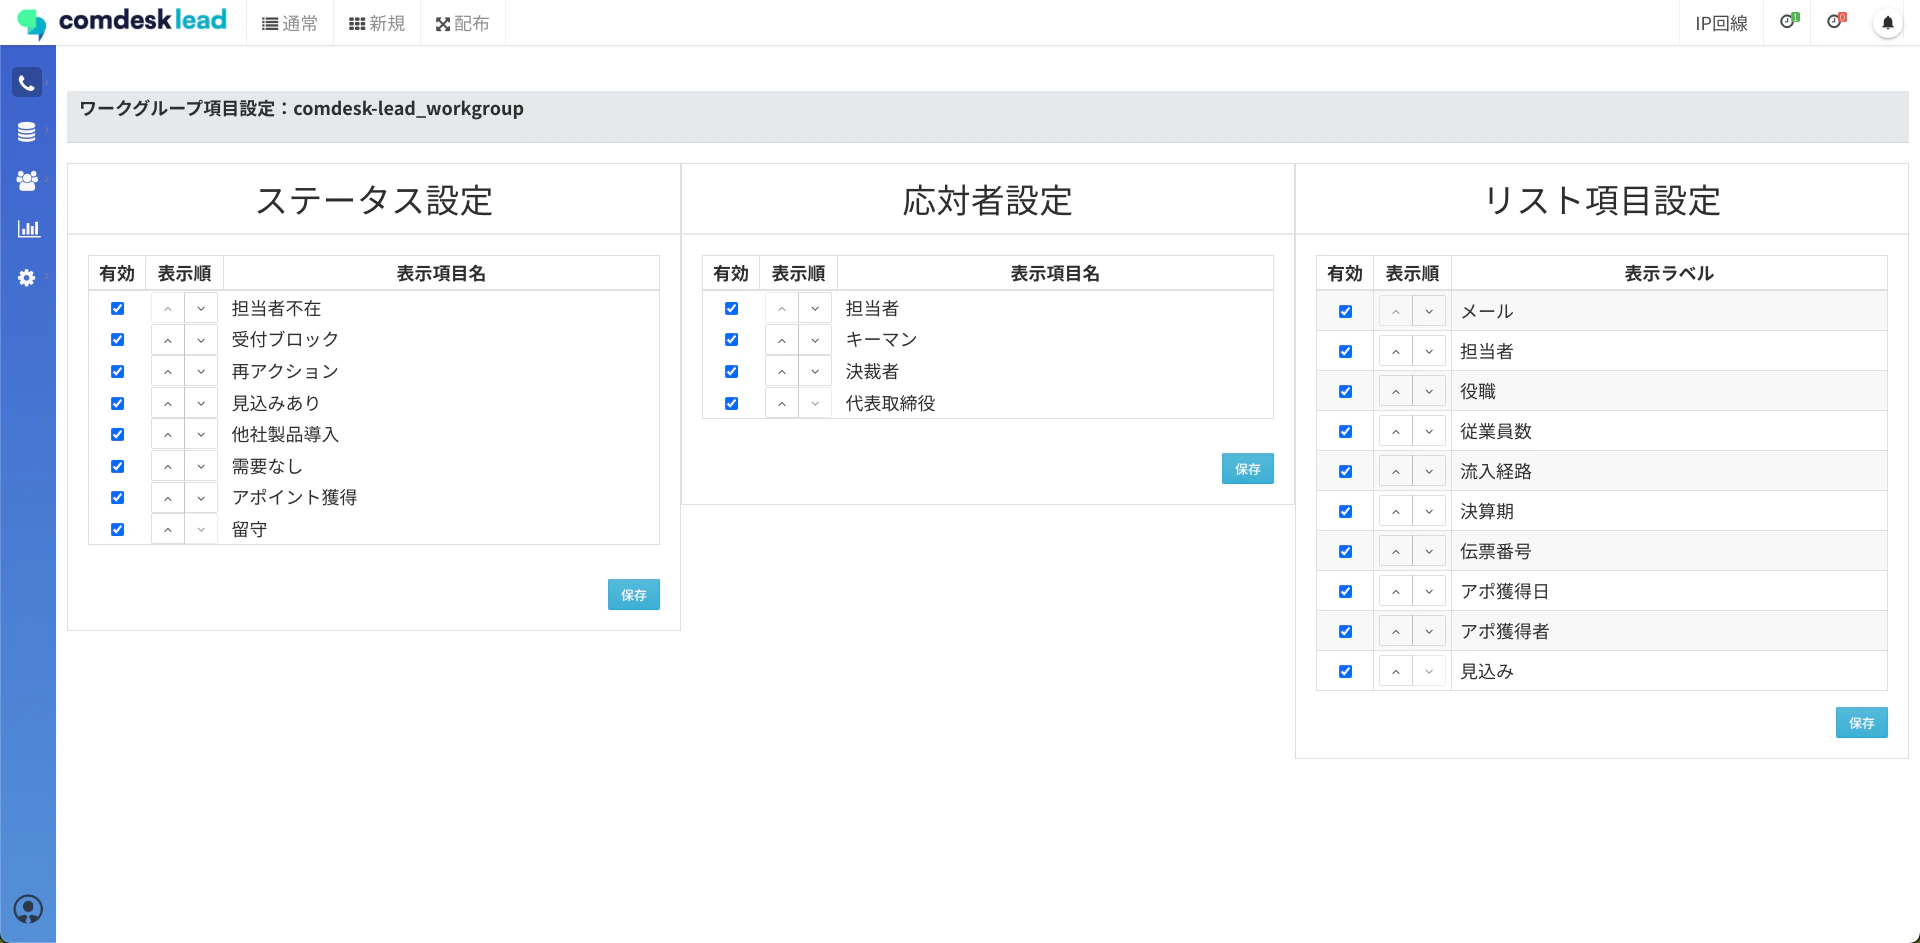Move 見込みあり up in order
The width and height of the screenshot is (1920, 943).
[168, 404]
